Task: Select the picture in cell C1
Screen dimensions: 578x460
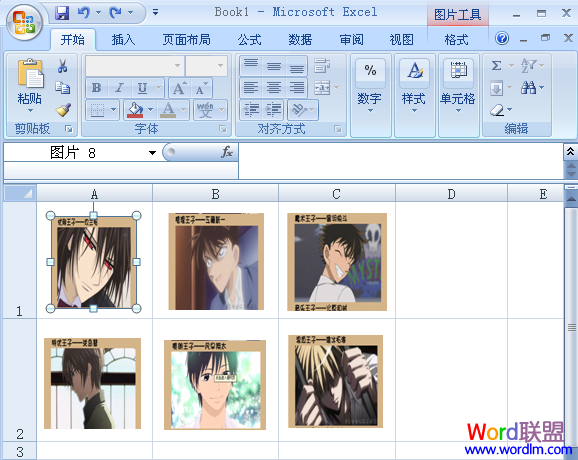Action: click(x=337, y=262)
